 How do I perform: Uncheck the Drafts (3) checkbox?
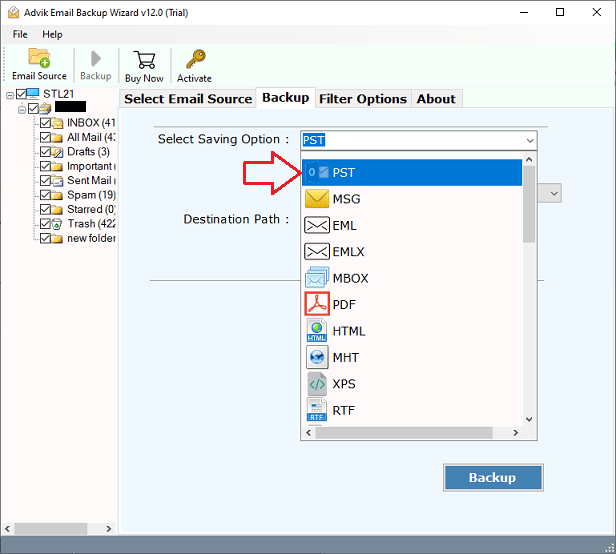tap(45, 152)
